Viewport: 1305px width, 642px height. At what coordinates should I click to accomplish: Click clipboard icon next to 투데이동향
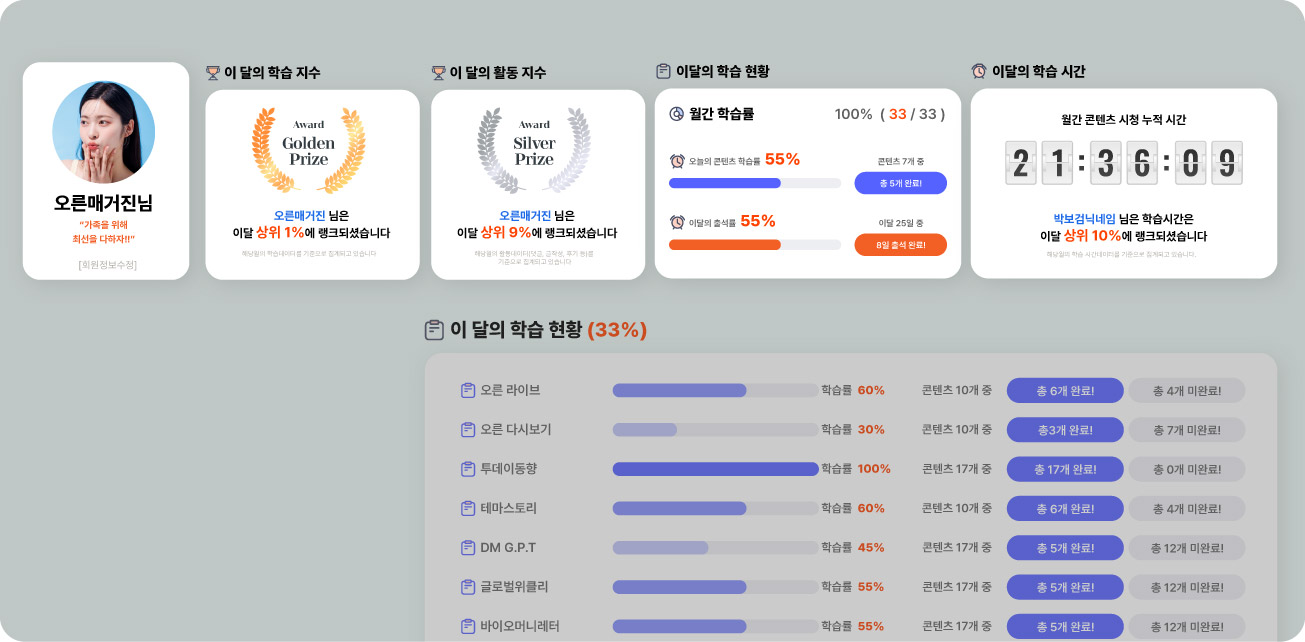(x=467, y=469)
